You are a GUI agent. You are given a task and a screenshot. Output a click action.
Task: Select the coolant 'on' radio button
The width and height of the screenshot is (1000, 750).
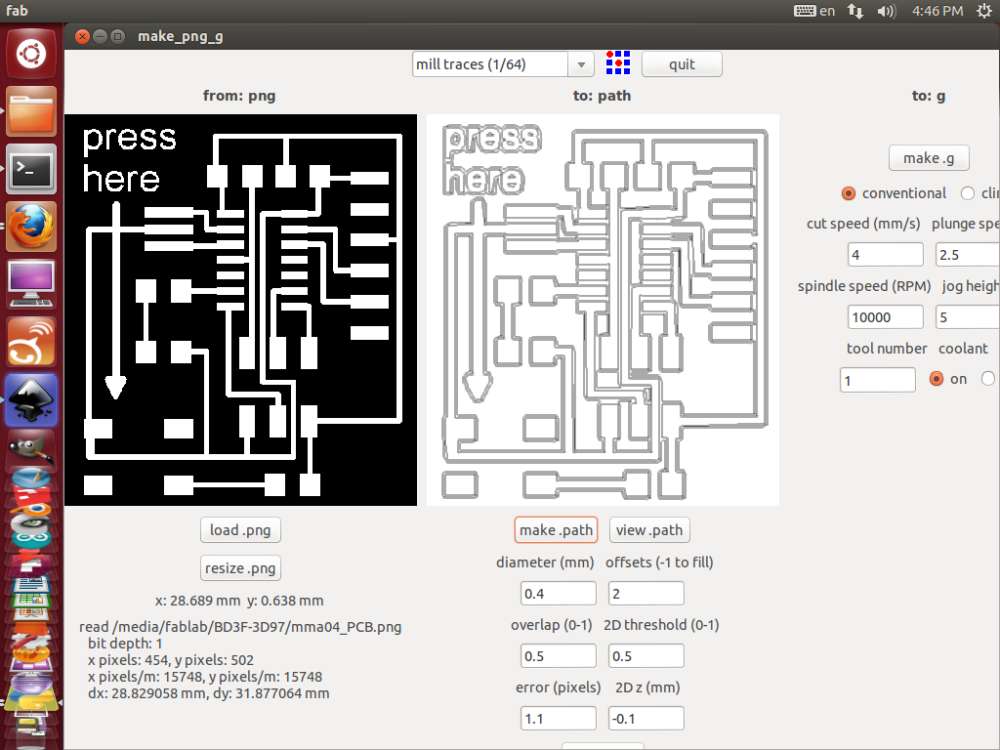pyautogui.click(x=936, y=379)
